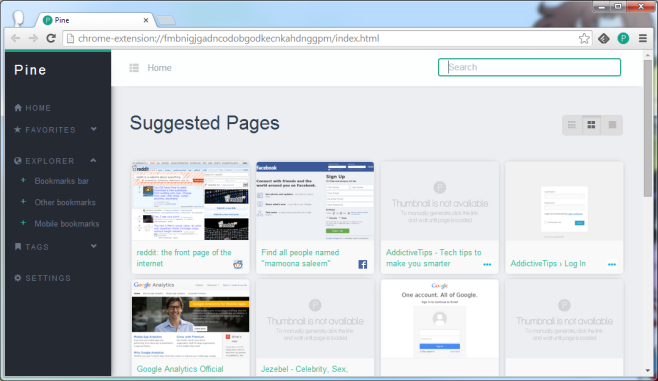Click the reddit alien favicon
658x381 pixels.
[x=238, y=264]
